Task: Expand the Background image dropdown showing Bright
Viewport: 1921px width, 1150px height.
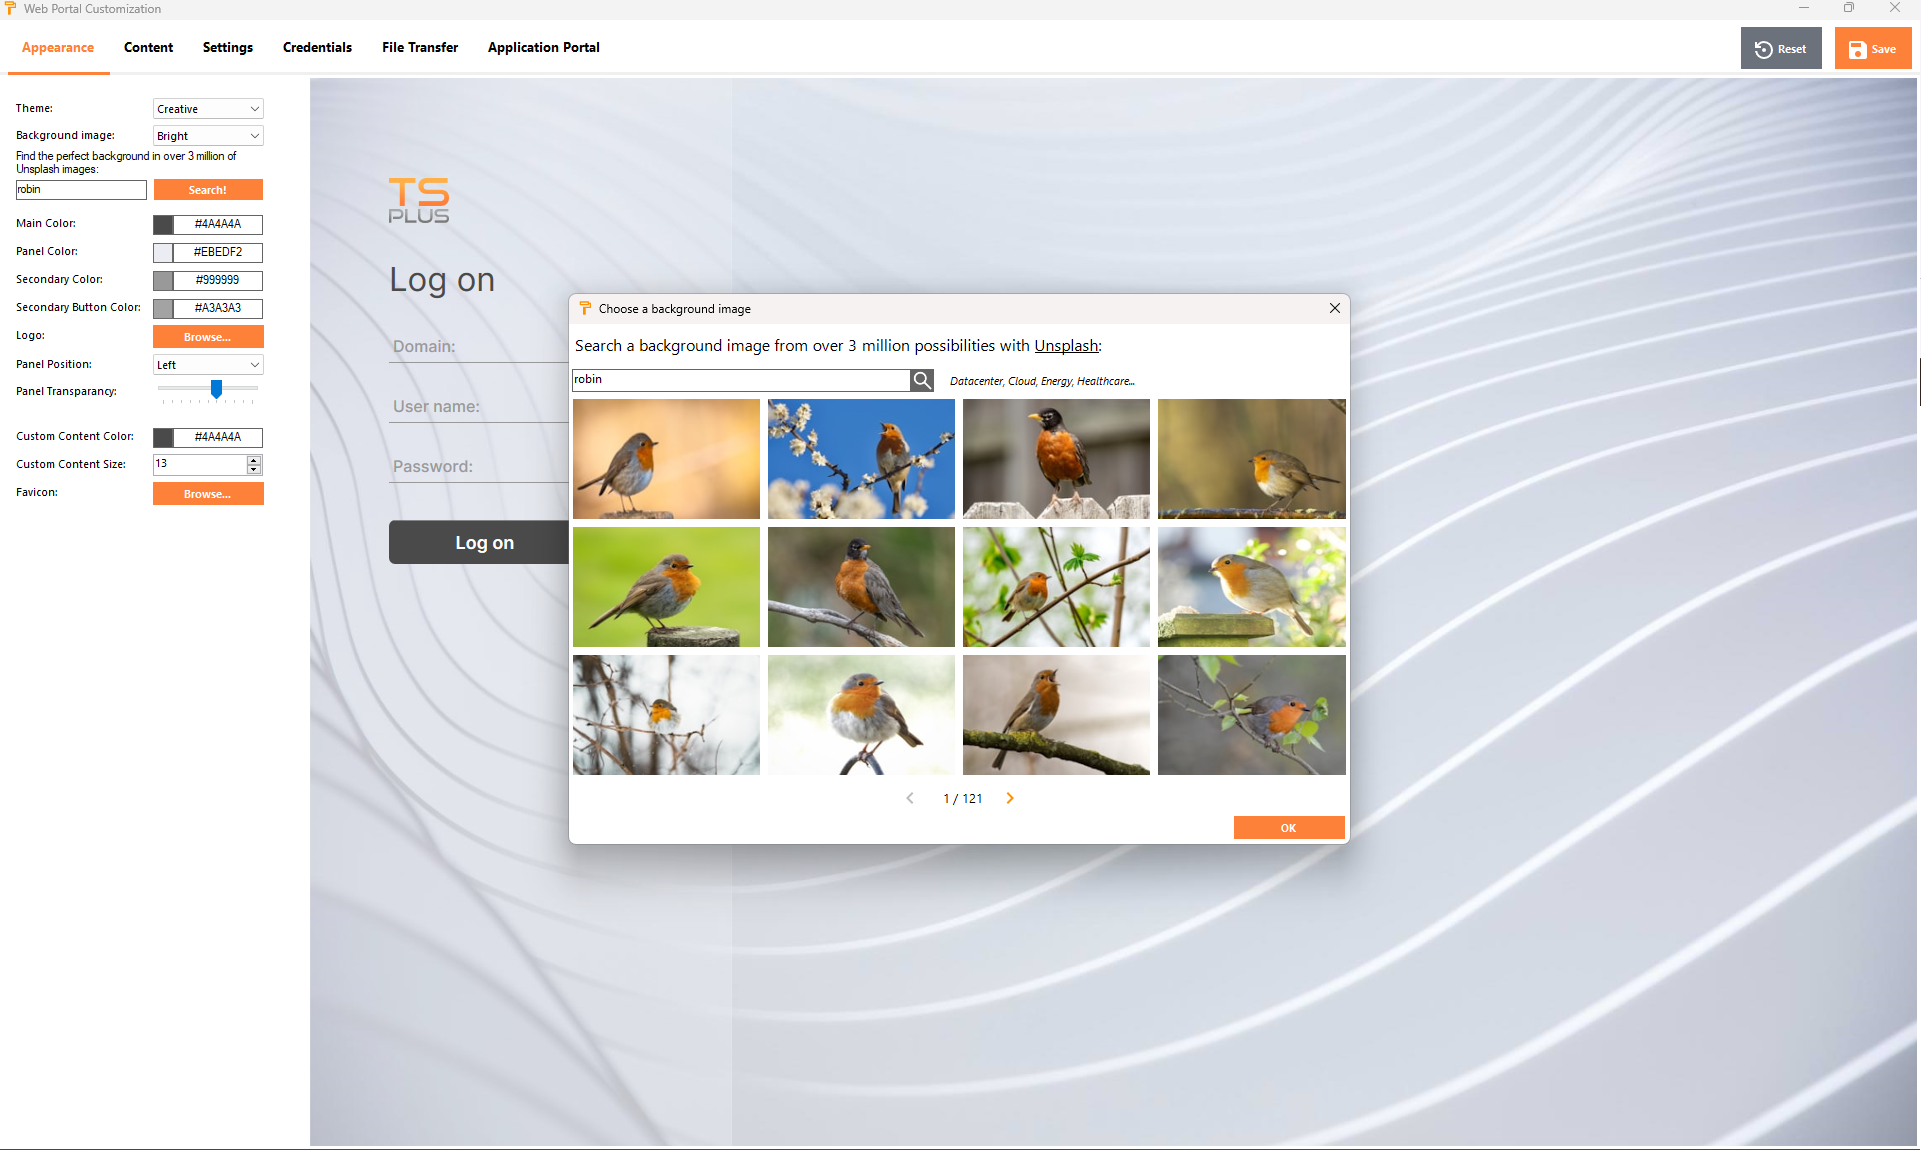Action: click(208, 136)
